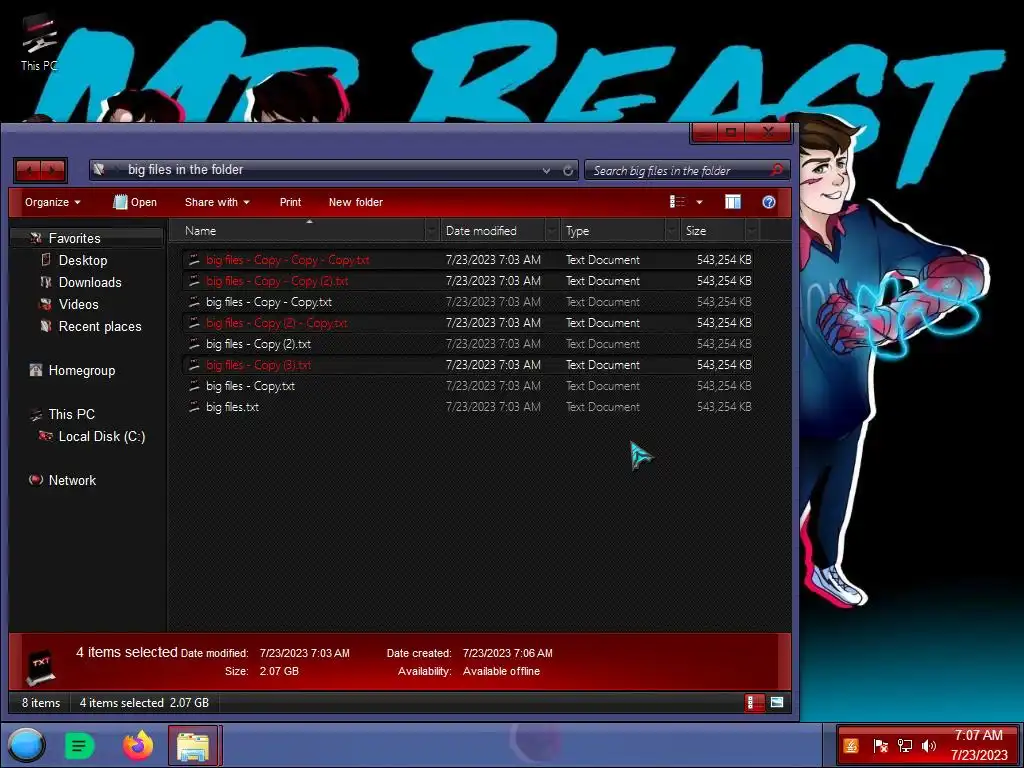Click the change view icon

[x=677, y=202]
